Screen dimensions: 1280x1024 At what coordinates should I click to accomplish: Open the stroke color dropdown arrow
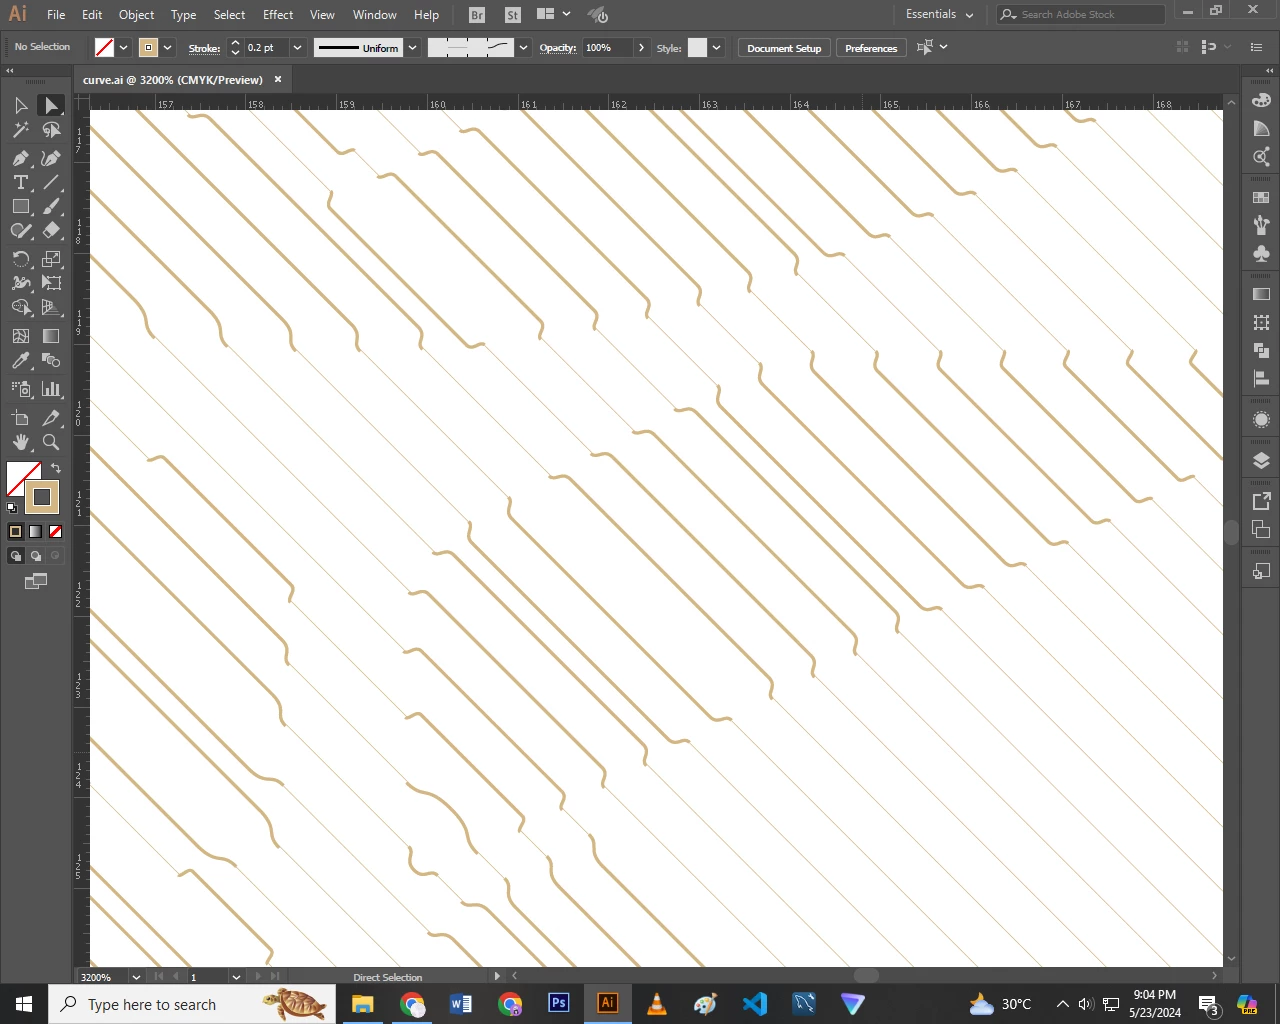168,48
